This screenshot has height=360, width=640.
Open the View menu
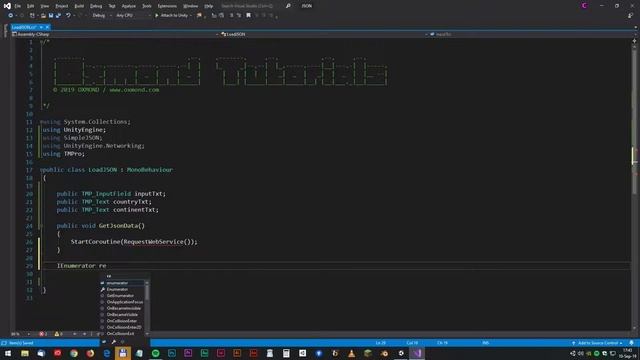point(44,6)
